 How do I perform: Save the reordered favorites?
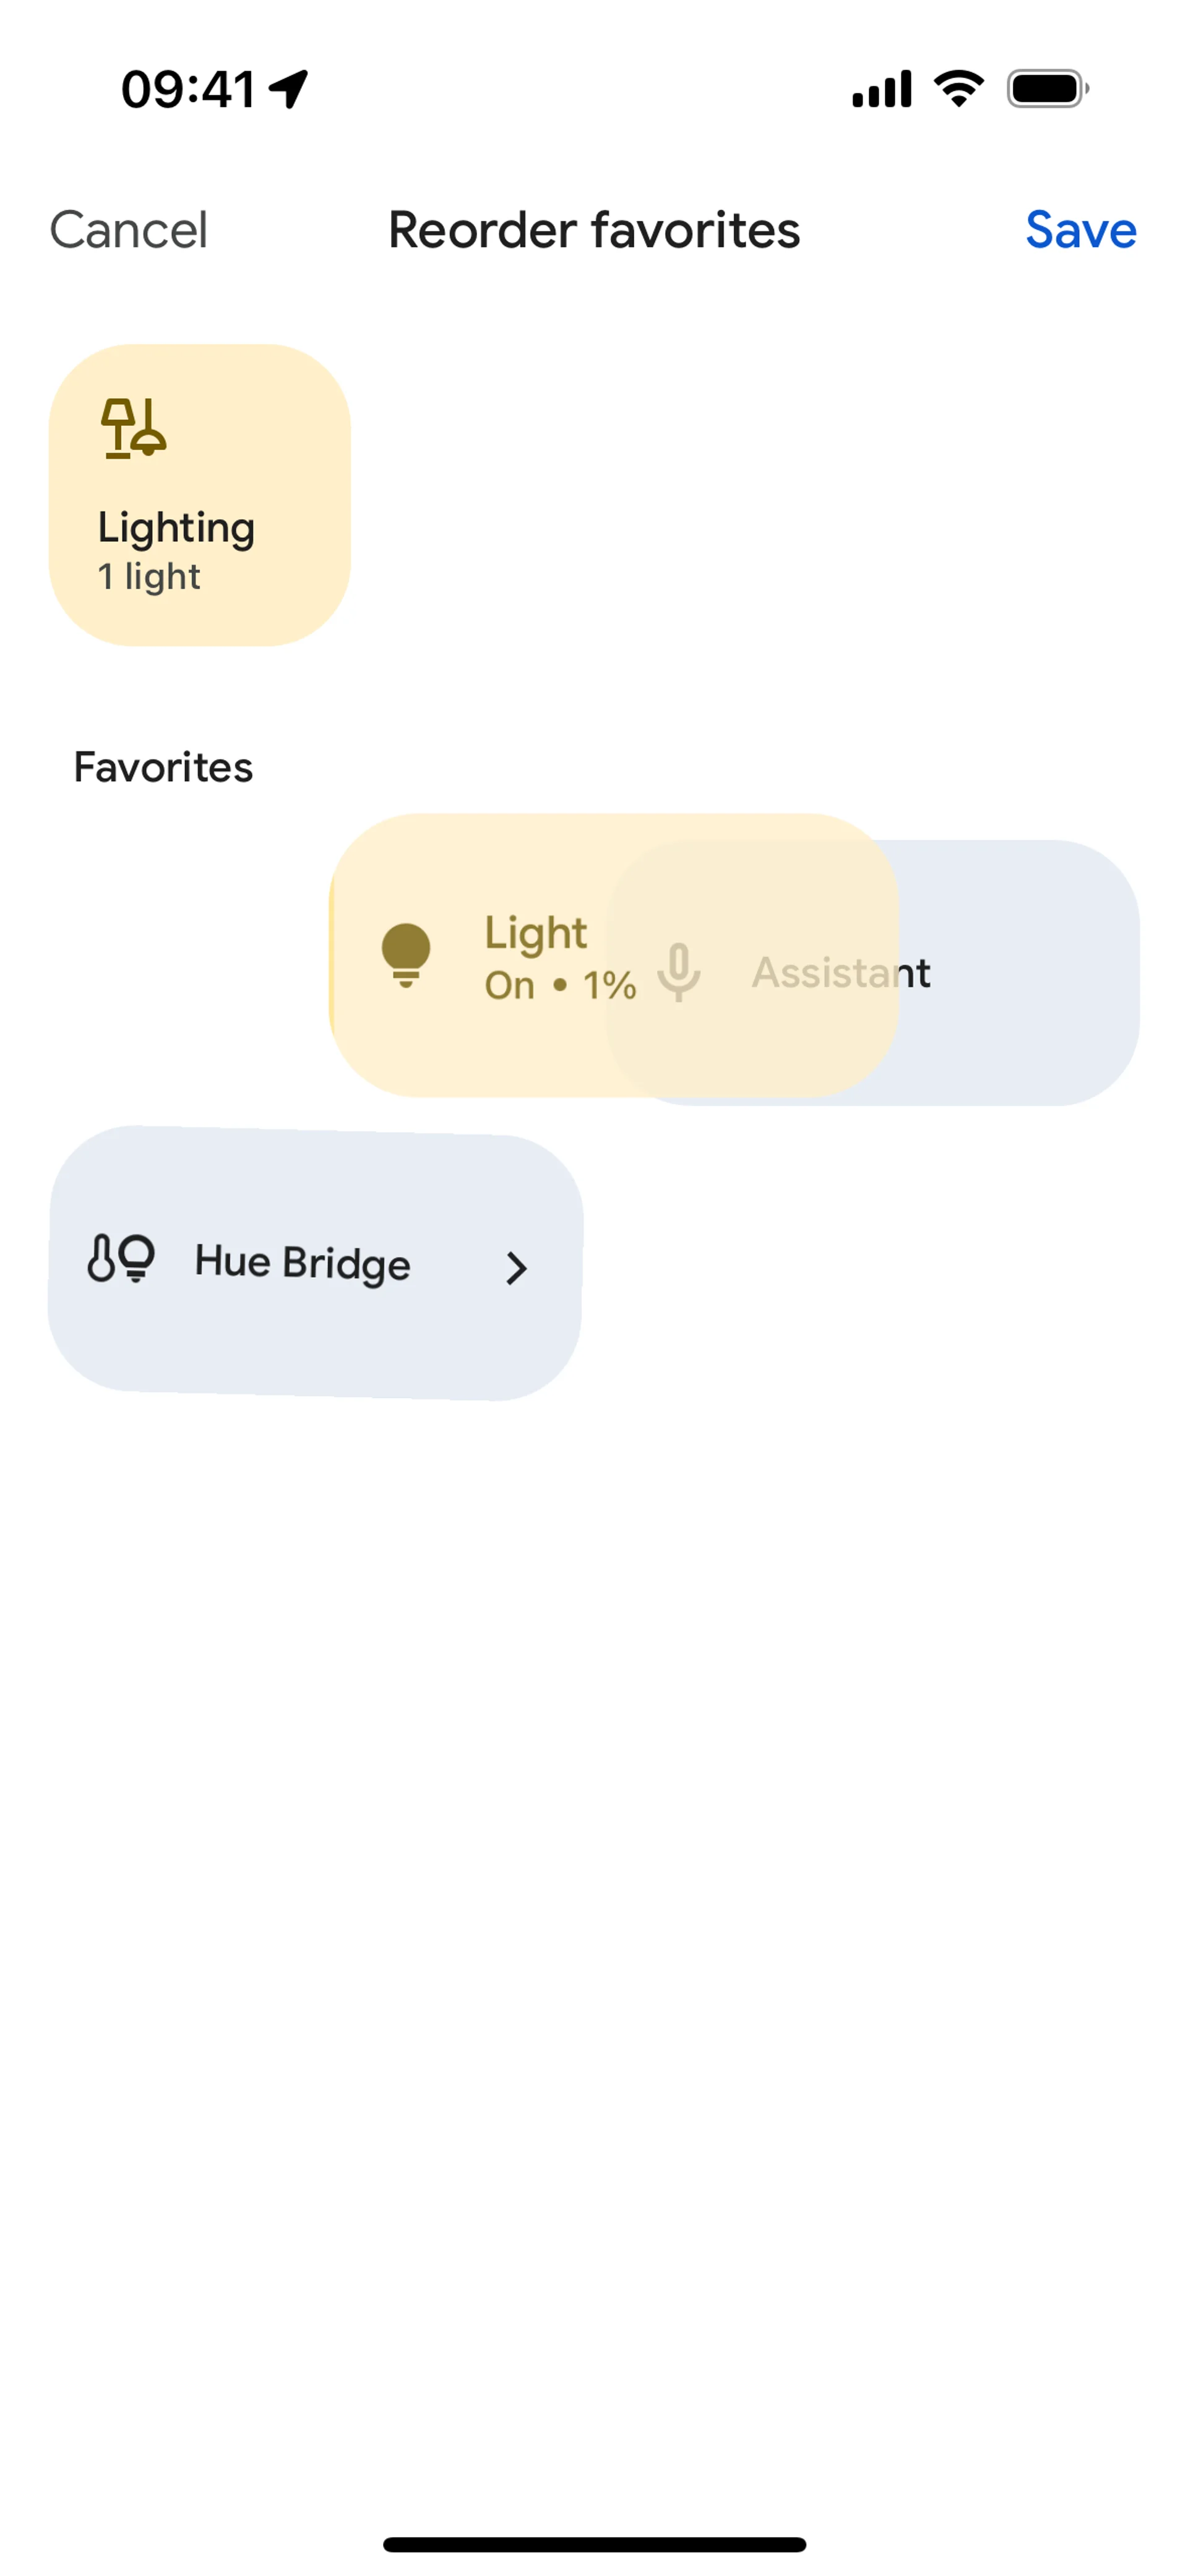[1080, 230]
